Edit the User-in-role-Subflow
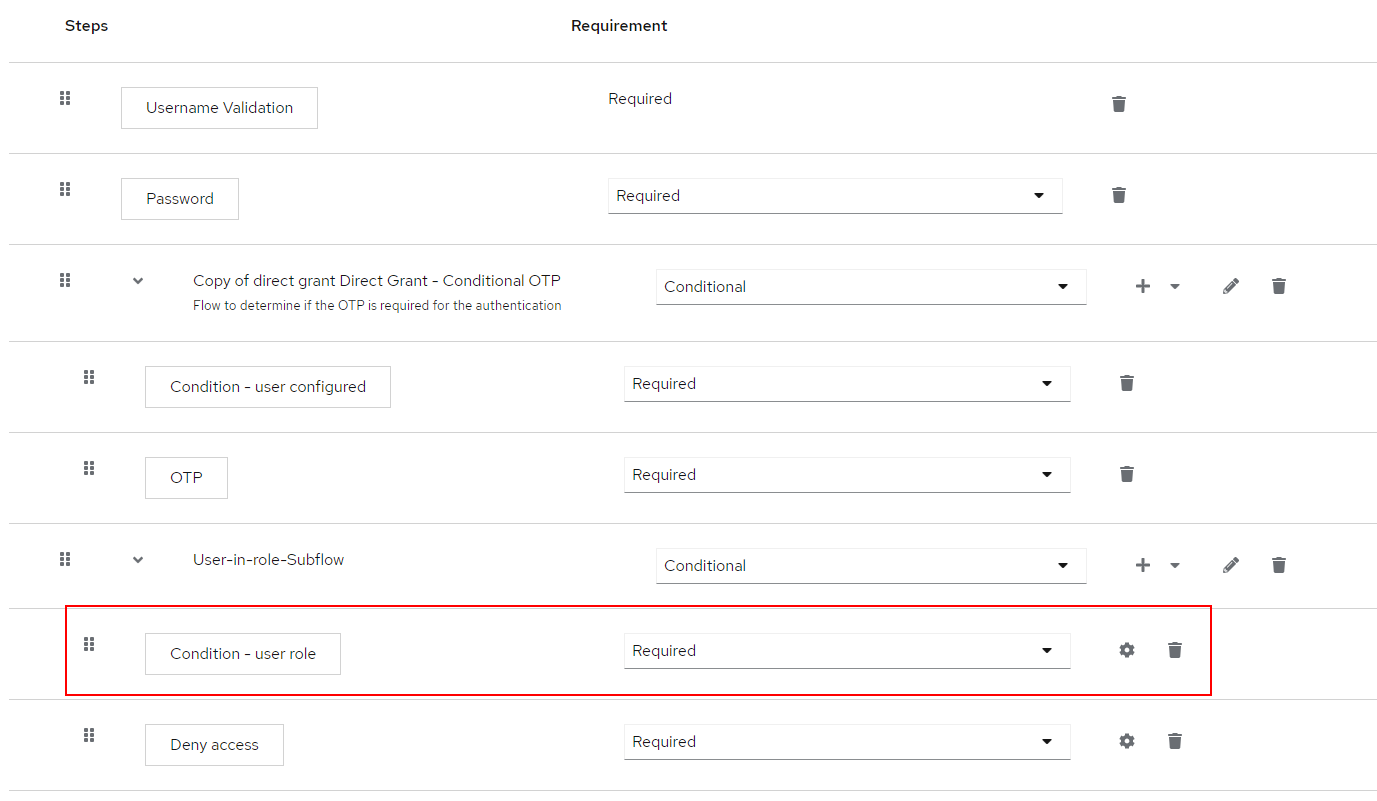This screenshot has height=801, width=1377. pos(1230,564)
